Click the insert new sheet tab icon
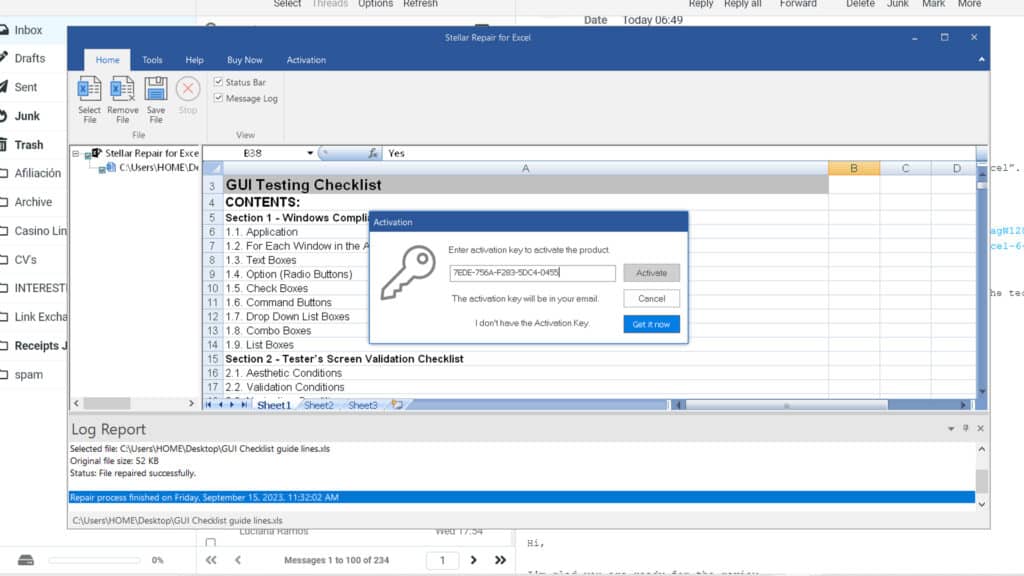The width and height of the screenshot is (1024, 576). pos(396,405)
